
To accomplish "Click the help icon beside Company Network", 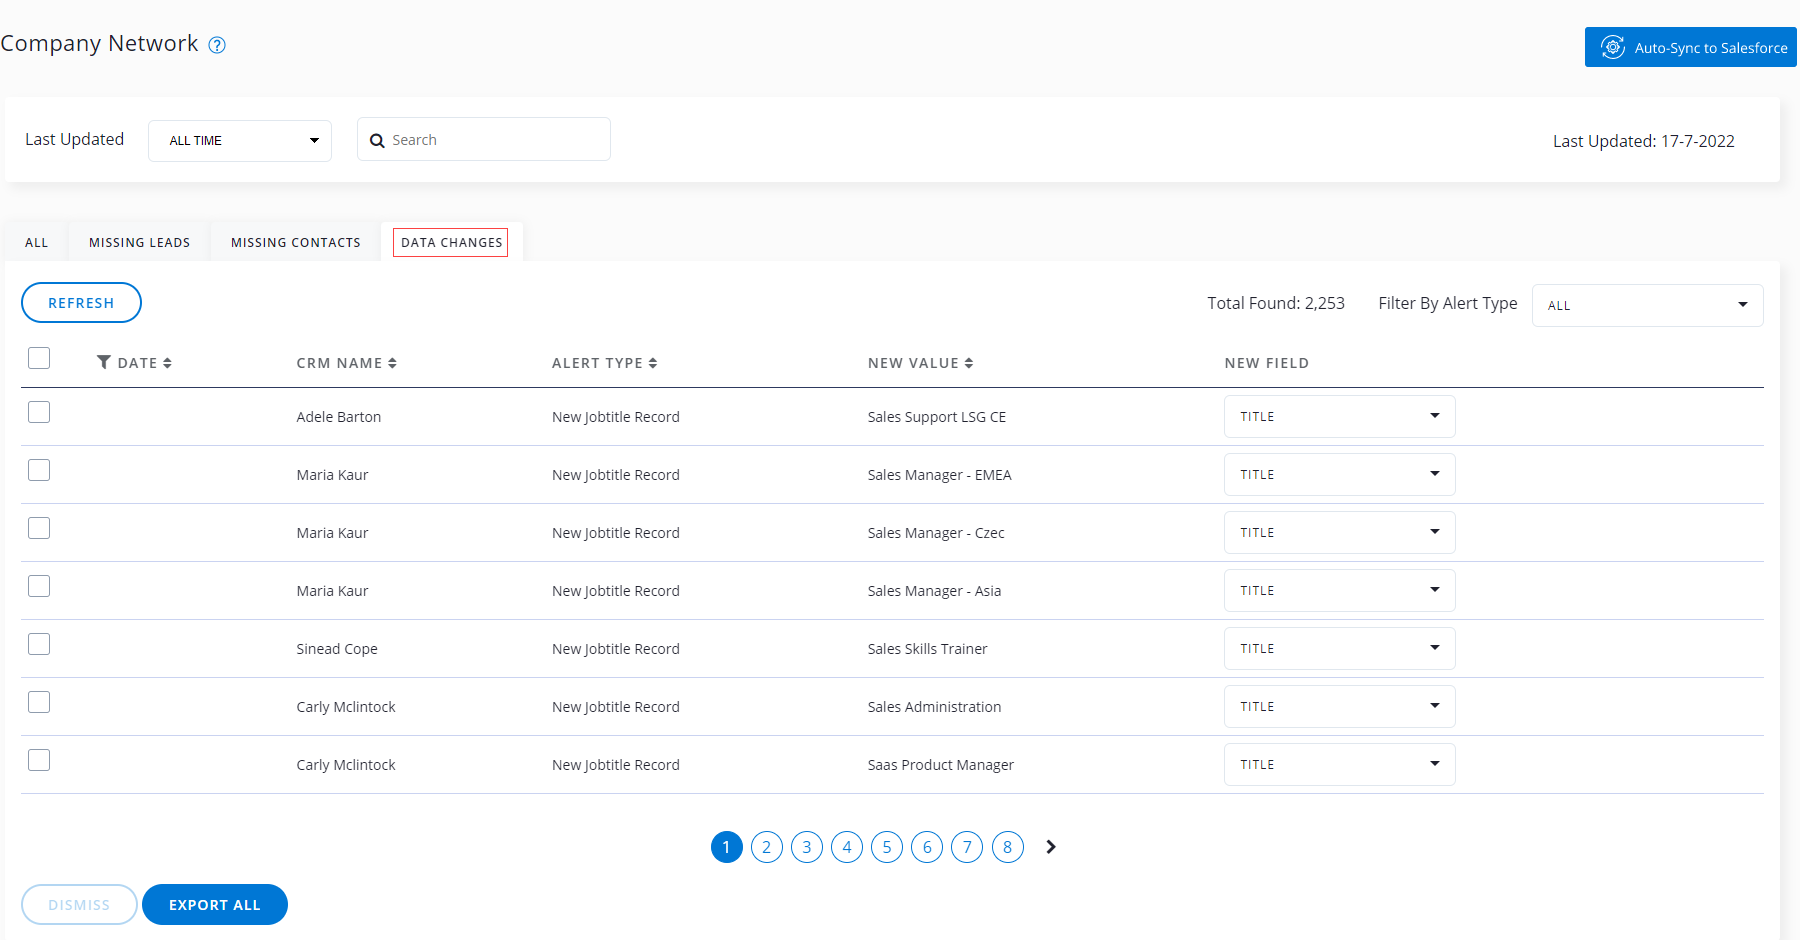I will pyautogui.click(x=217, y=45).
